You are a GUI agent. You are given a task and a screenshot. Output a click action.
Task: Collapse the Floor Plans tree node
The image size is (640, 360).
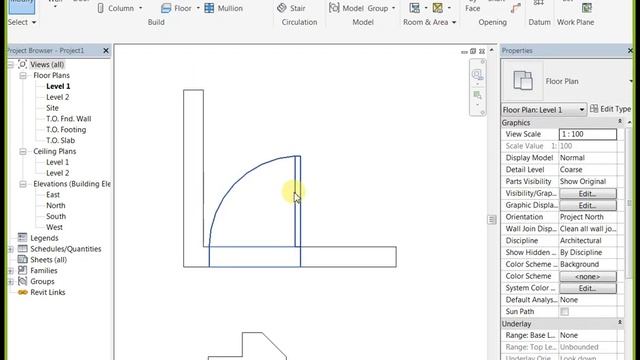[x=23, y=76]
